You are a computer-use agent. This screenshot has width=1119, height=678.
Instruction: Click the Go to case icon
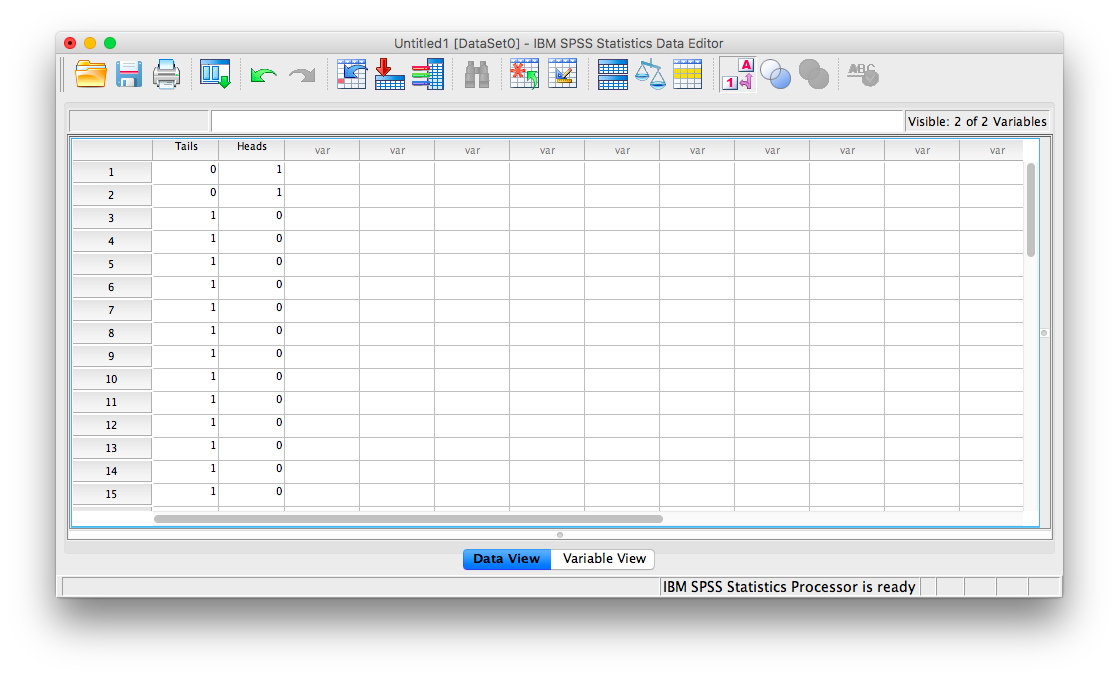click(x=352, y=75)
